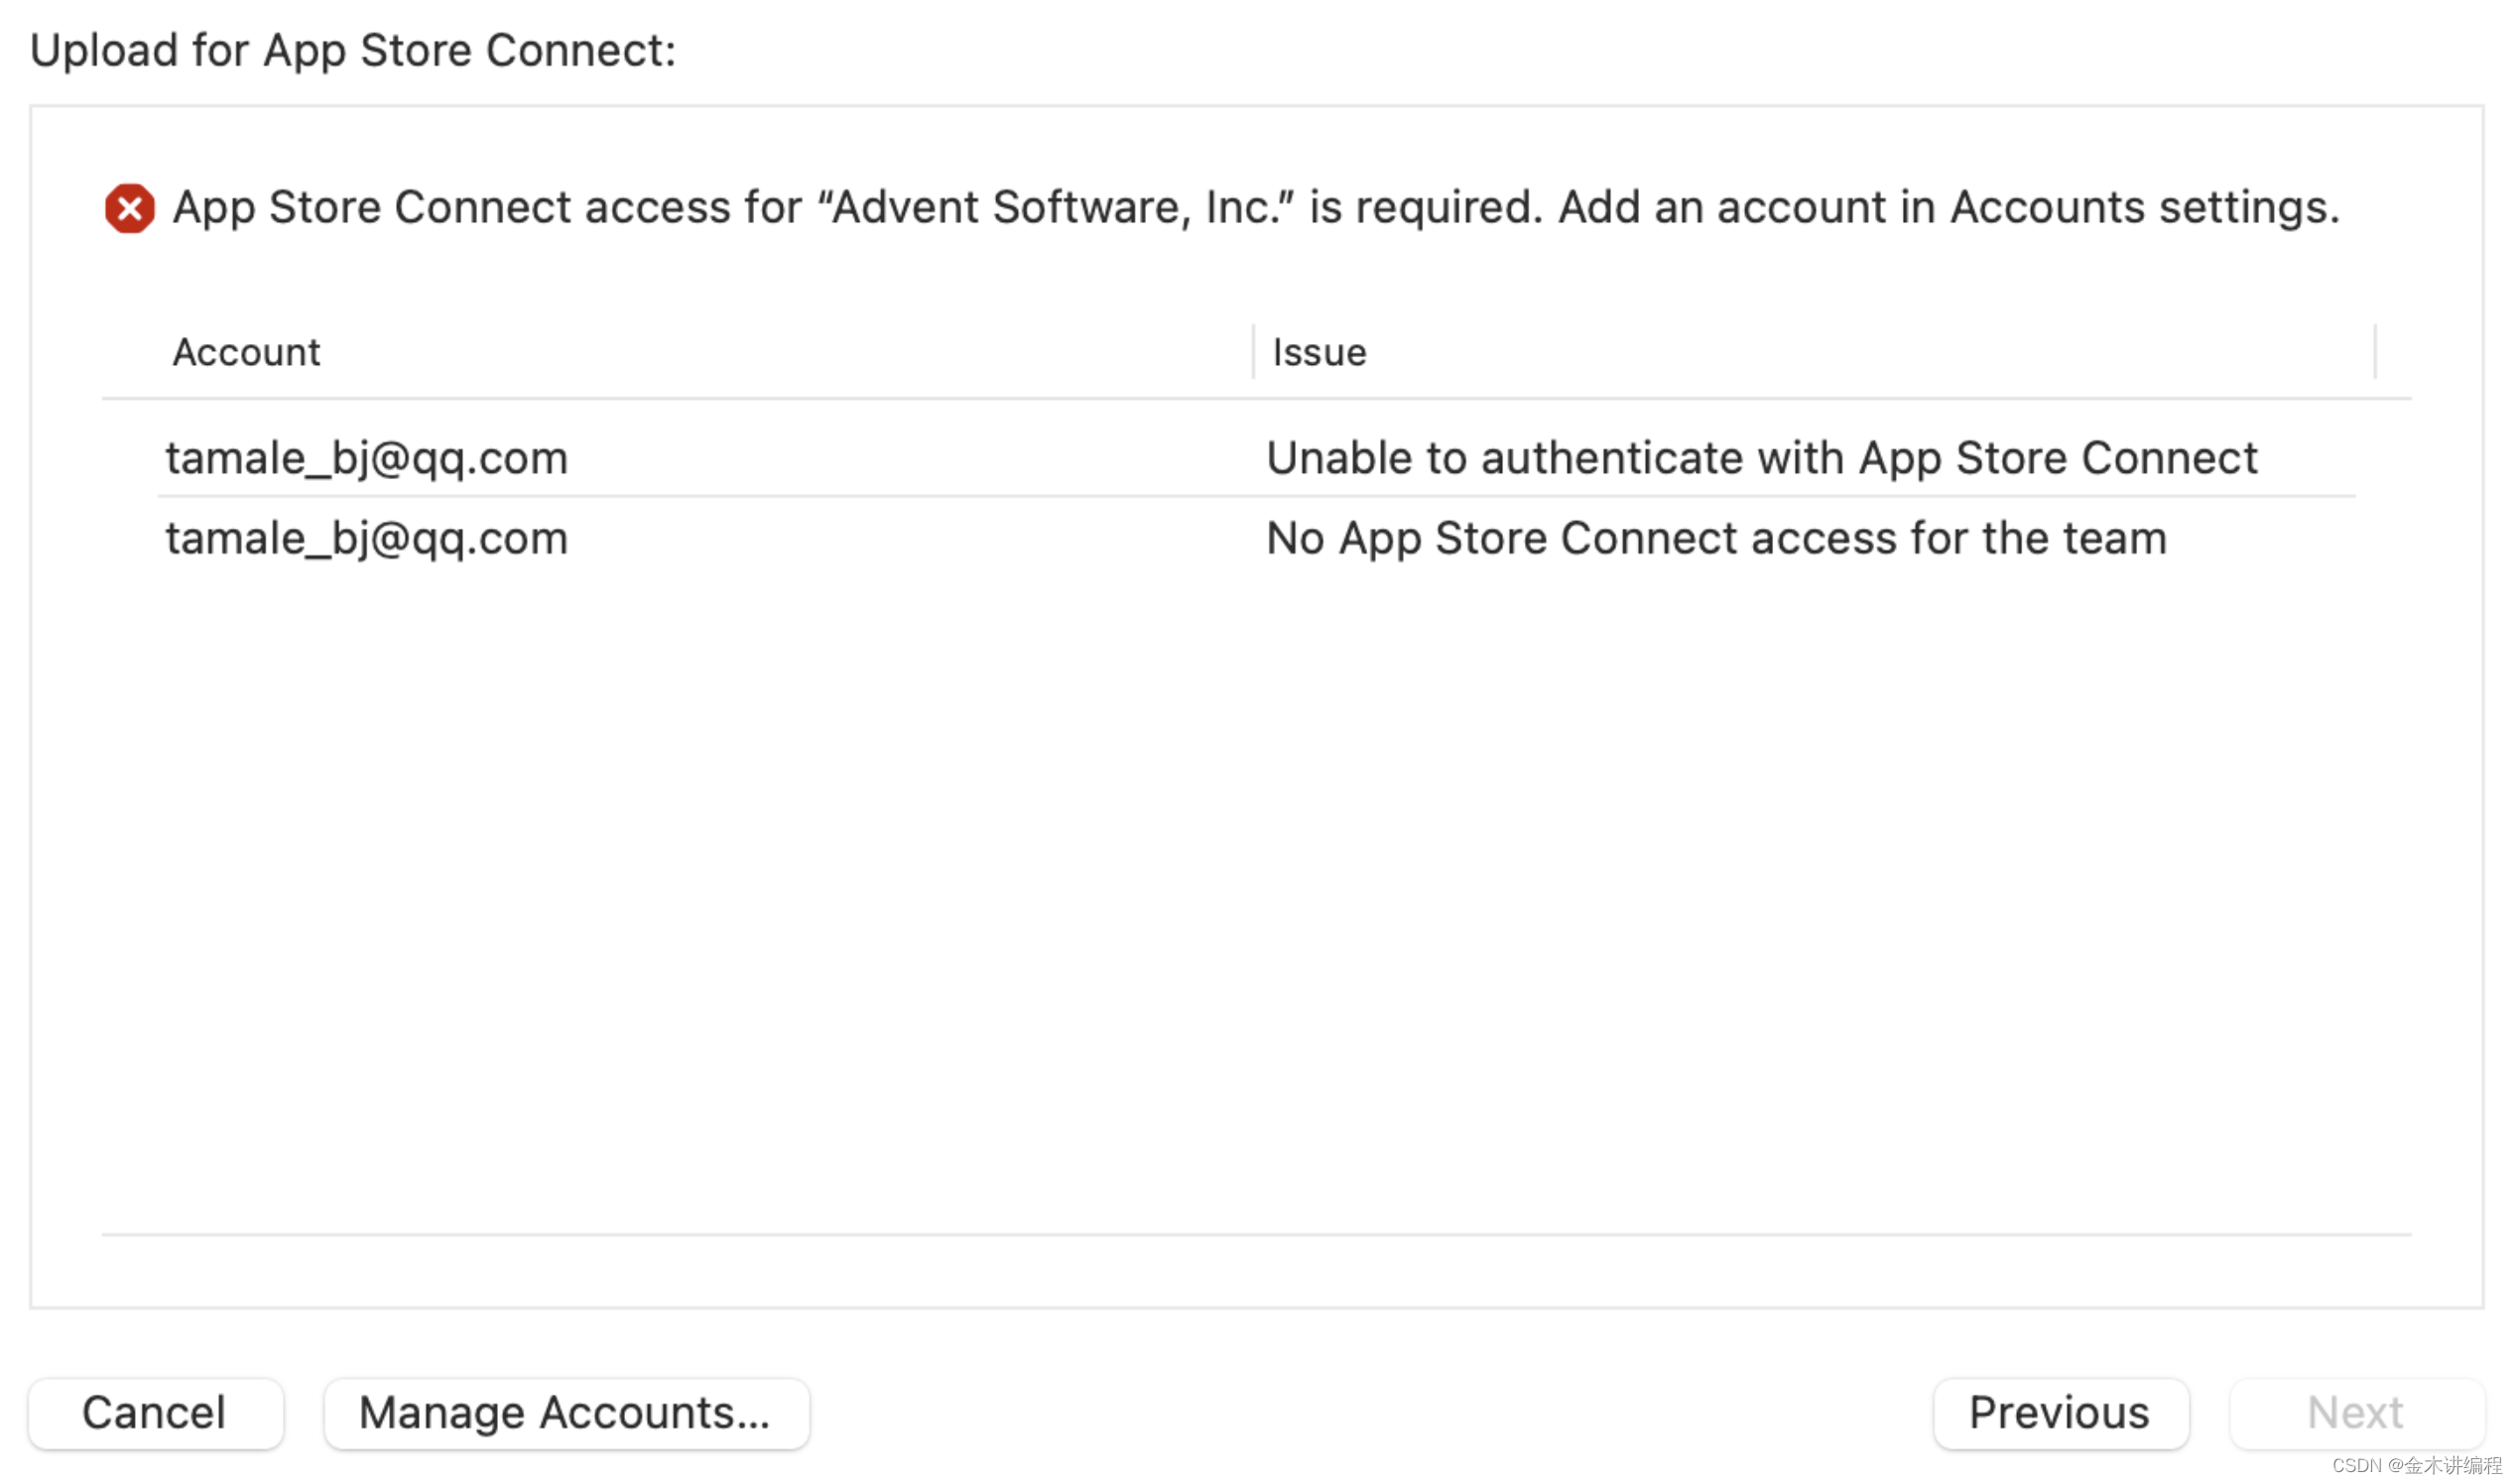This screenshot has height=1484, width=2518.
Task: Click the 'Accounts settings' phrase in the error
Action: point(2143,208)
